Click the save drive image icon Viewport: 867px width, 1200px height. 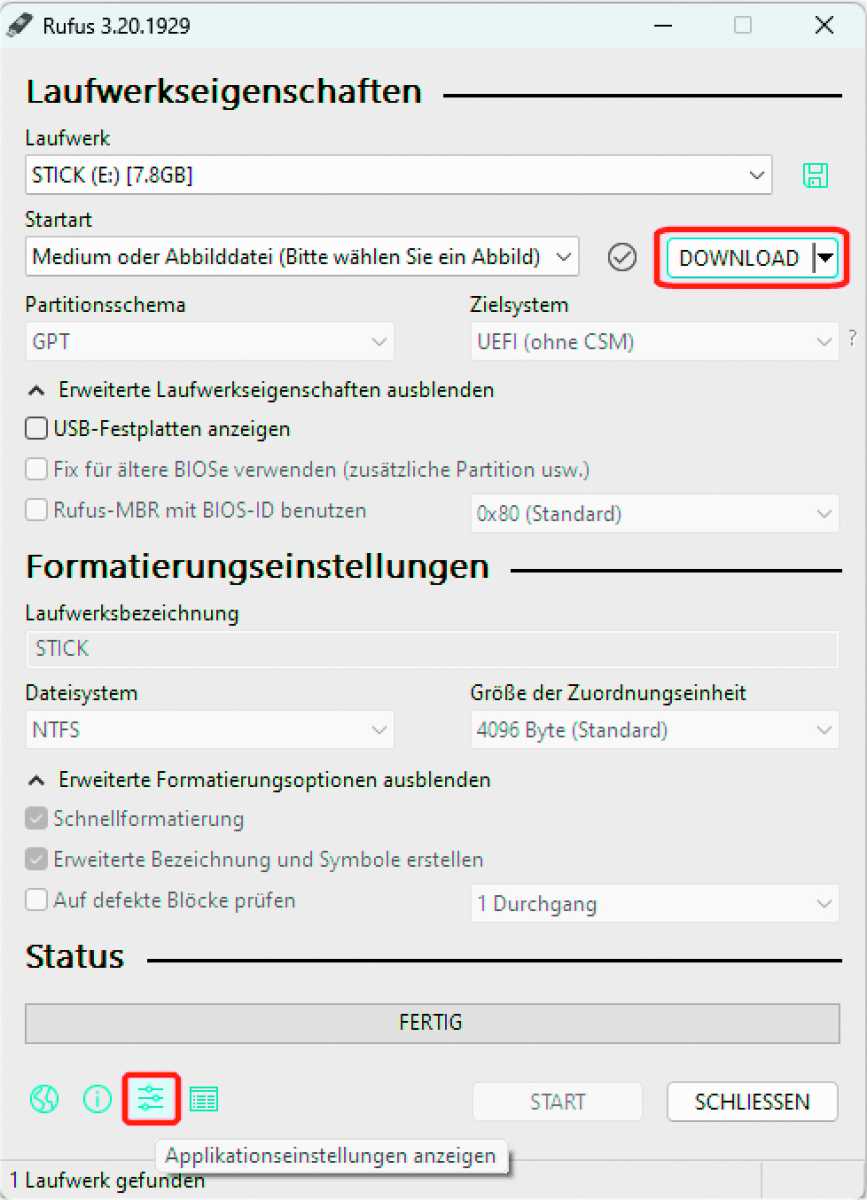click(815, 176)
